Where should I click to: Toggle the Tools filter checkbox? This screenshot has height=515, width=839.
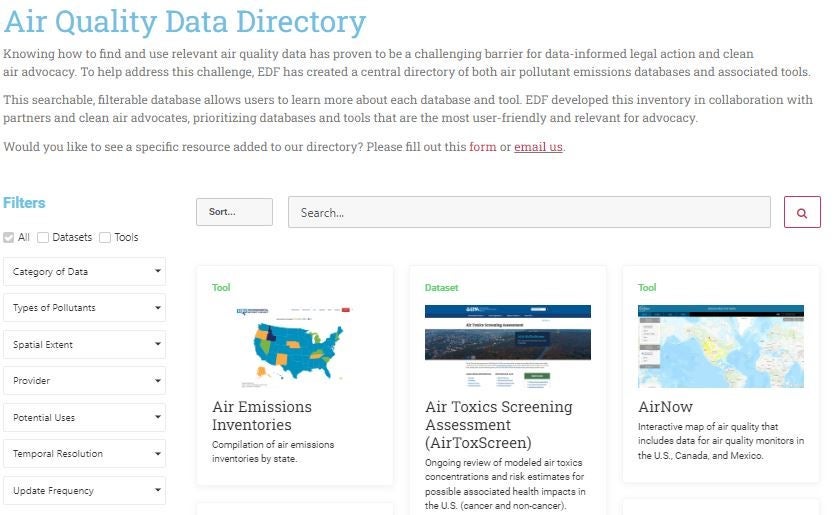click(105, 238)
